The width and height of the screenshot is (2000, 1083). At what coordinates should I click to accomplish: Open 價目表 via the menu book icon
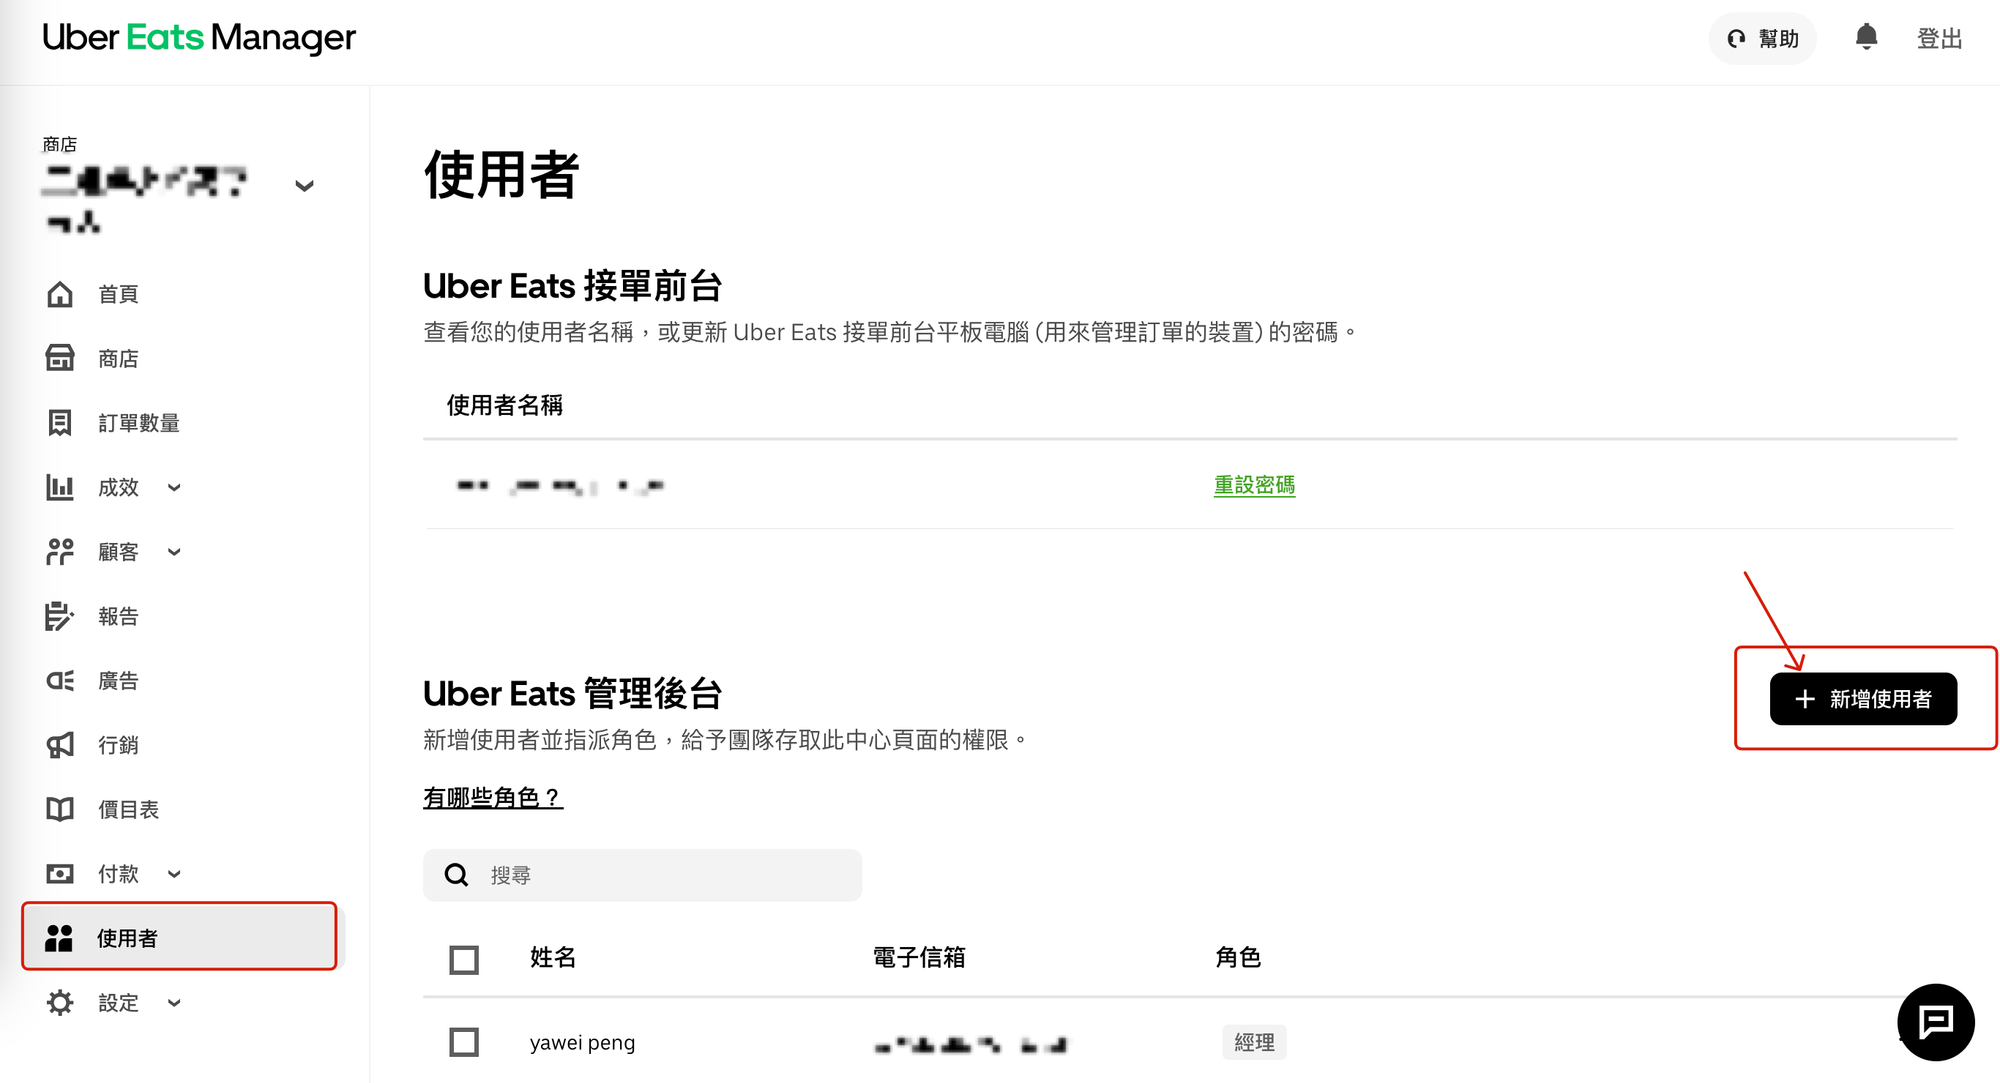pyautogui.click(x=60, y=809)
